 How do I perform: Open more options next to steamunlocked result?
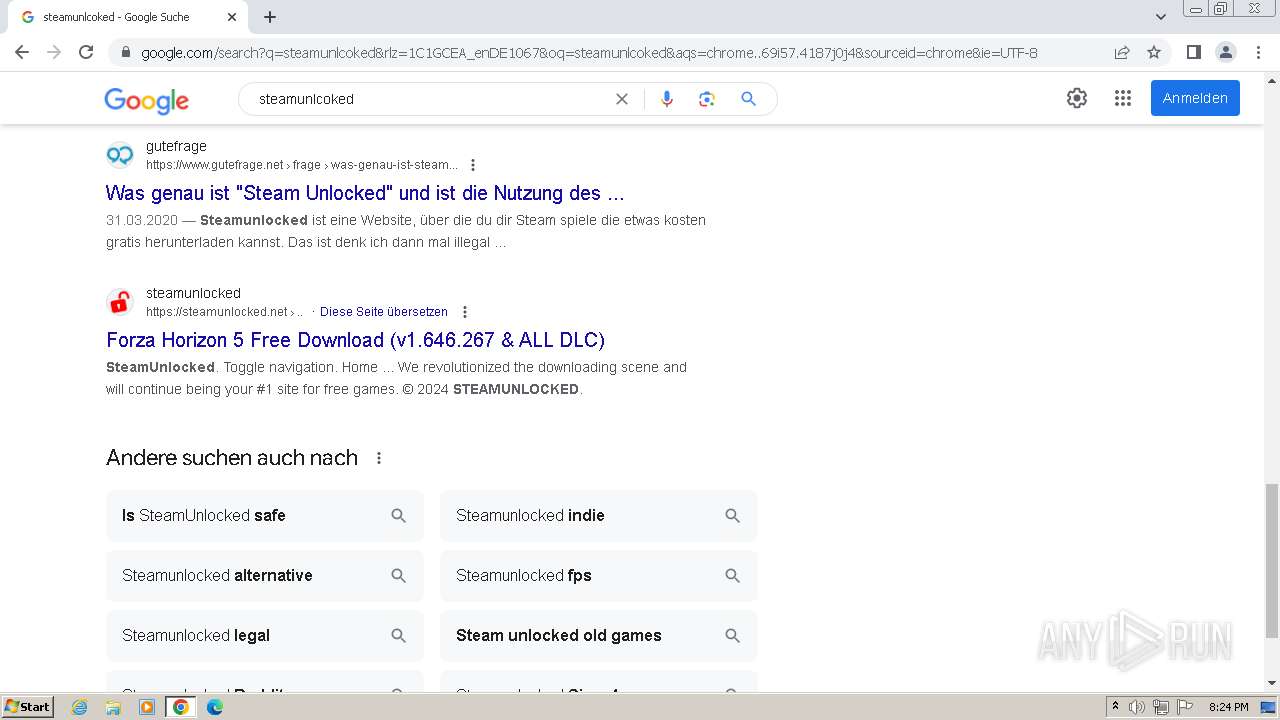[x=464, y=312]
